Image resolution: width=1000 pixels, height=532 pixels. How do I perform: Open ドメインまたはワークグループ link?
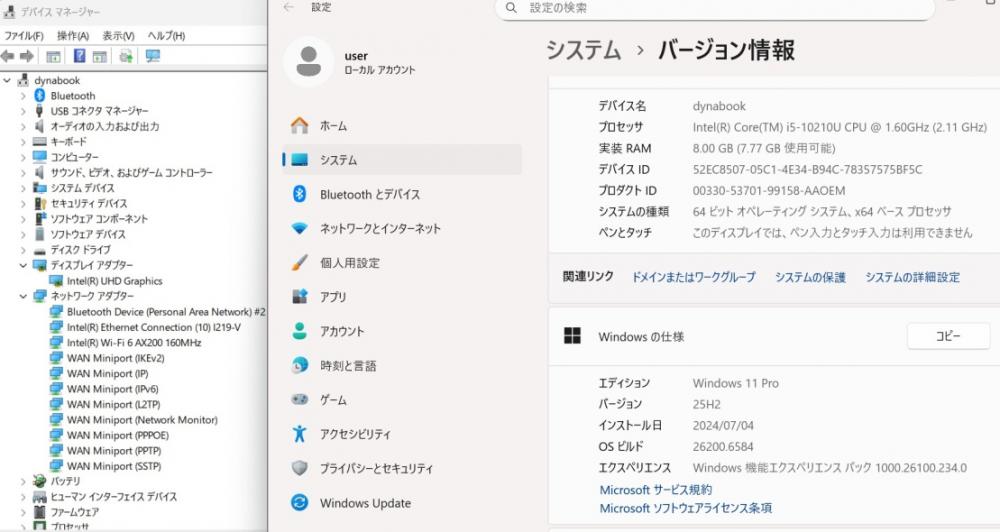[693, 277]
